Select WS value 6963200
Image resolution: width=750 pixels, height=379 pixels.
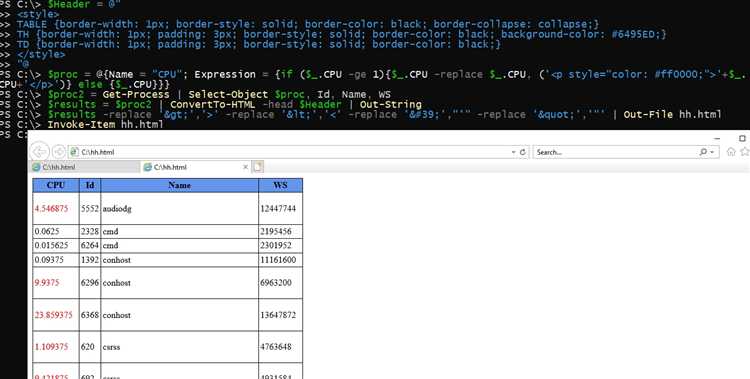point(276,283)
